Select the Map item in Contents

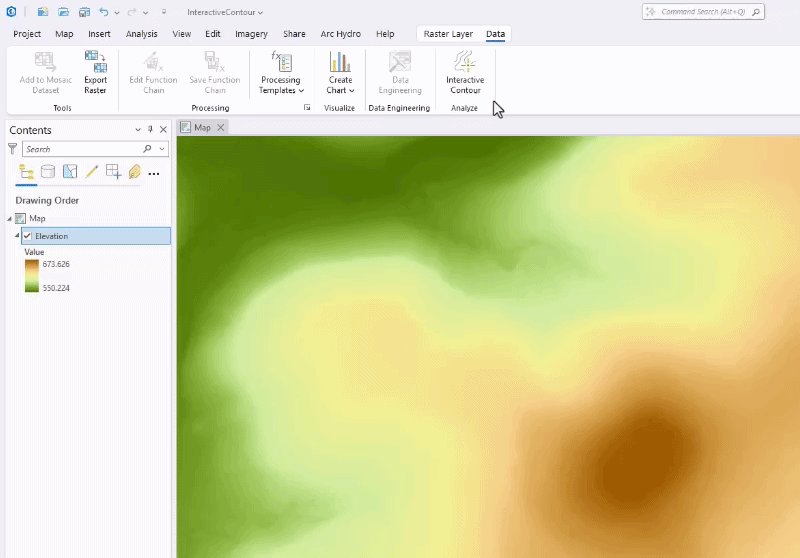[x=37, y=218]
